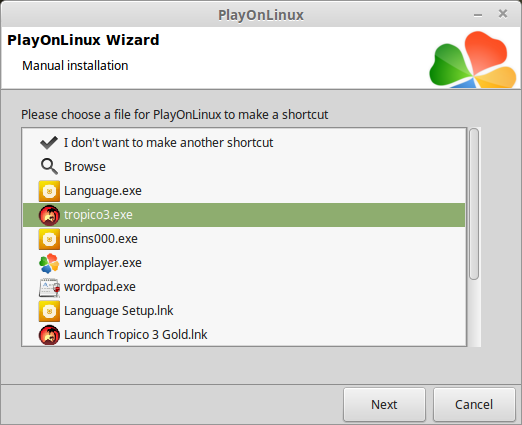Minimize the PlayOnLinux window

coord(478,15)
